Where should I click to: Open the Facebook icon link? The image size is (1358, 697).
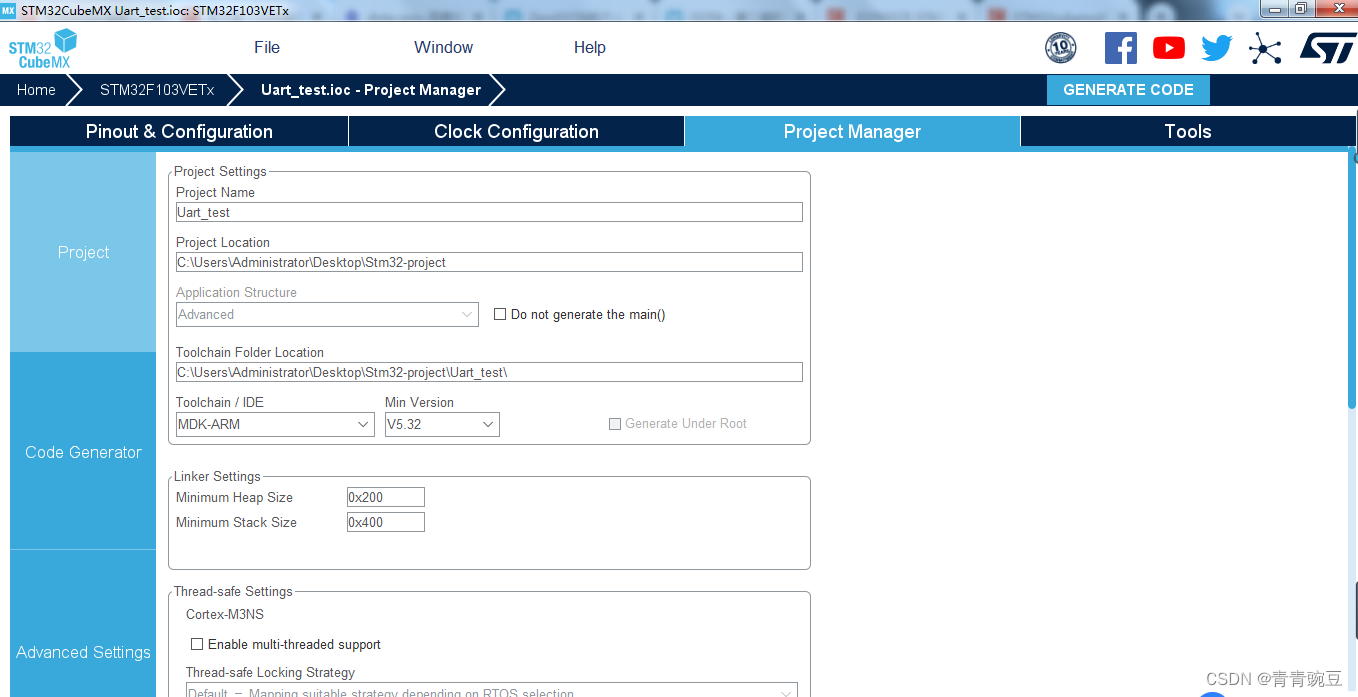[1120, 48]
